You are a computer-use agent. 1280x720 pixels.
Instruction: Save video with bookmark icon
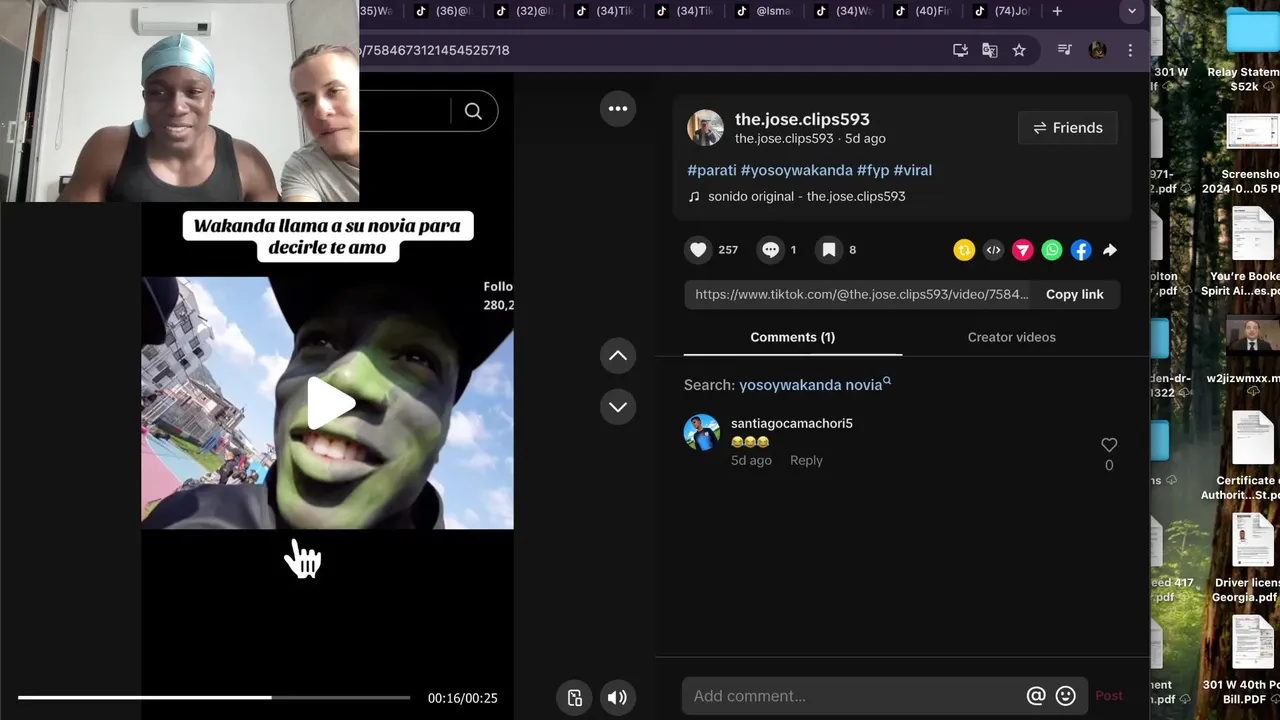pyautogui.click(x=829, y=250)
